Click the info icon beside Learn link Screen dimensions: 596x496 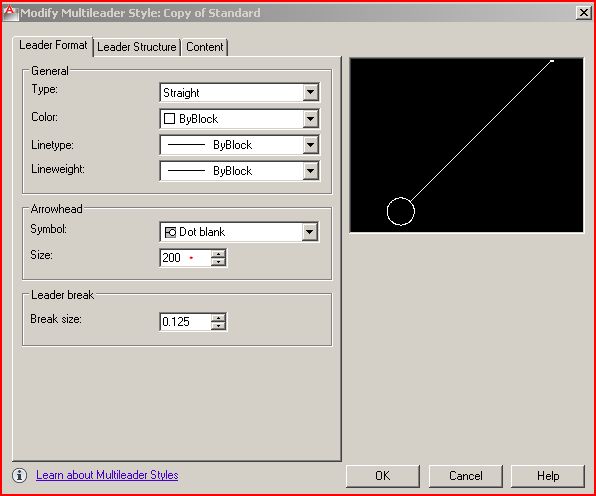[19, 475]
